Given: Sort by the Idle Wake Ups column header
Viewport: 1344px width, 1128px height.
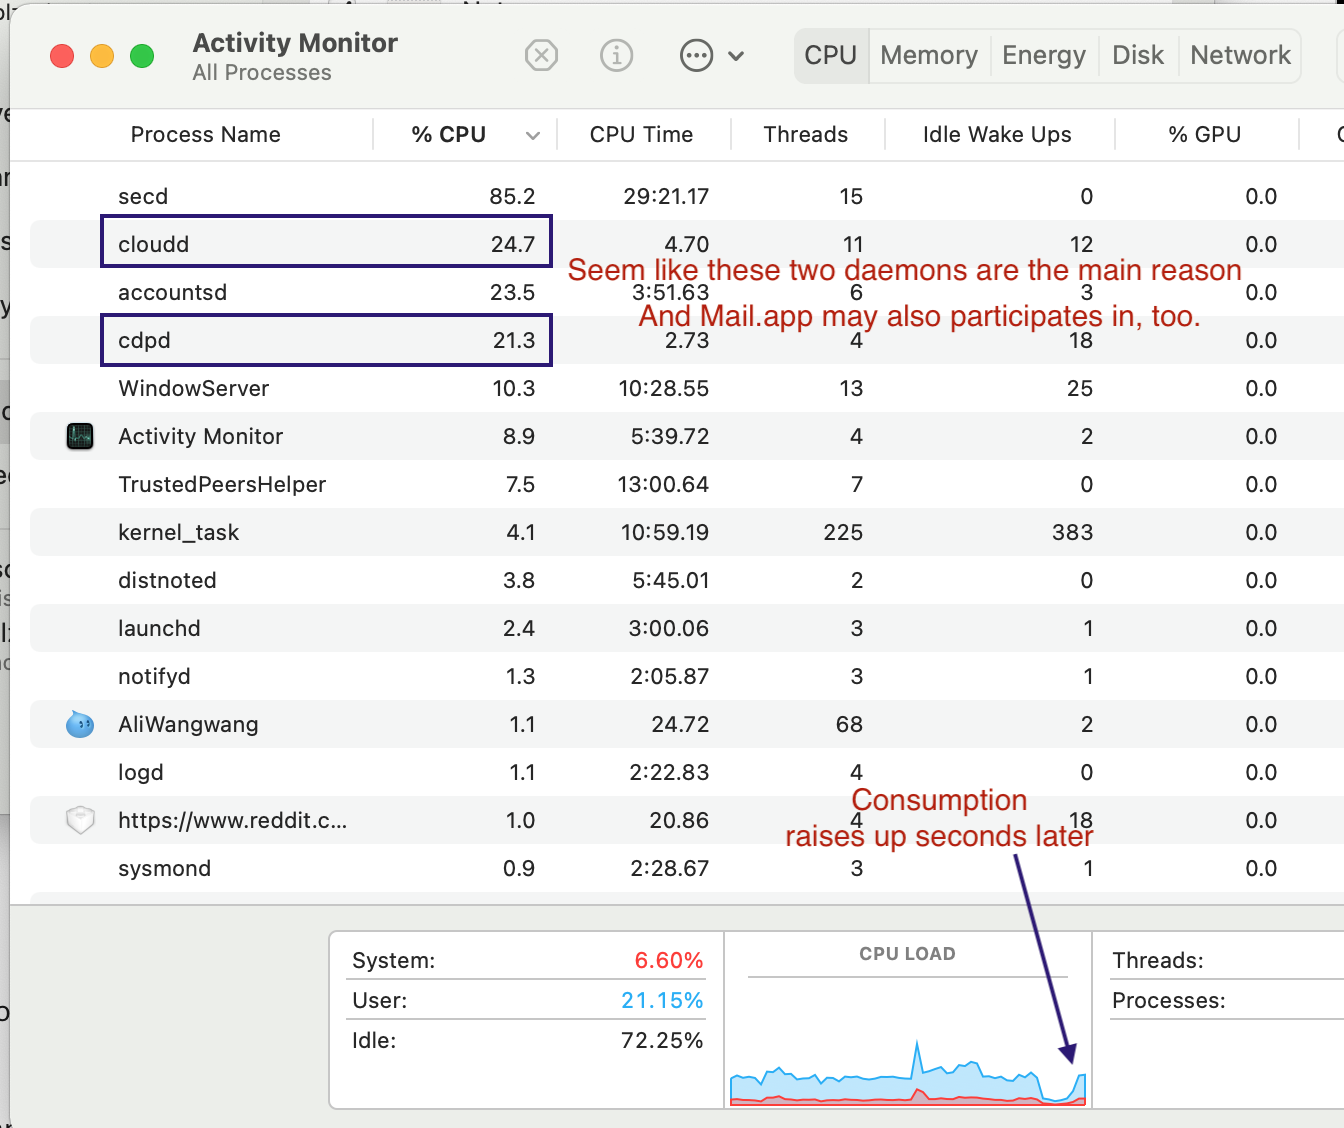Looking at the screenshot, I should pyautogui.click(x=997, y=134).
